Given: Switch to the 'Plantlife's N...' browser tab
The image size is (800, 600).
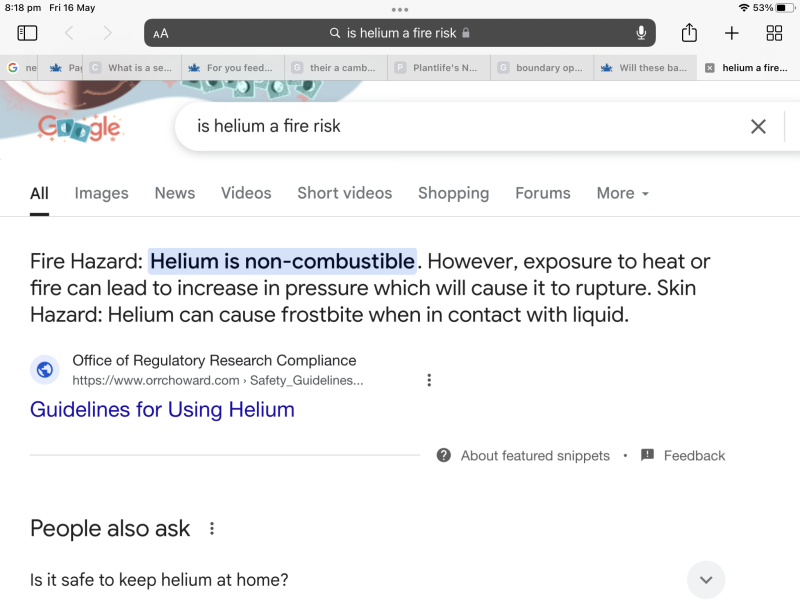Looking at the screenshot, I should pyautogui.click(x=436, y=68).
